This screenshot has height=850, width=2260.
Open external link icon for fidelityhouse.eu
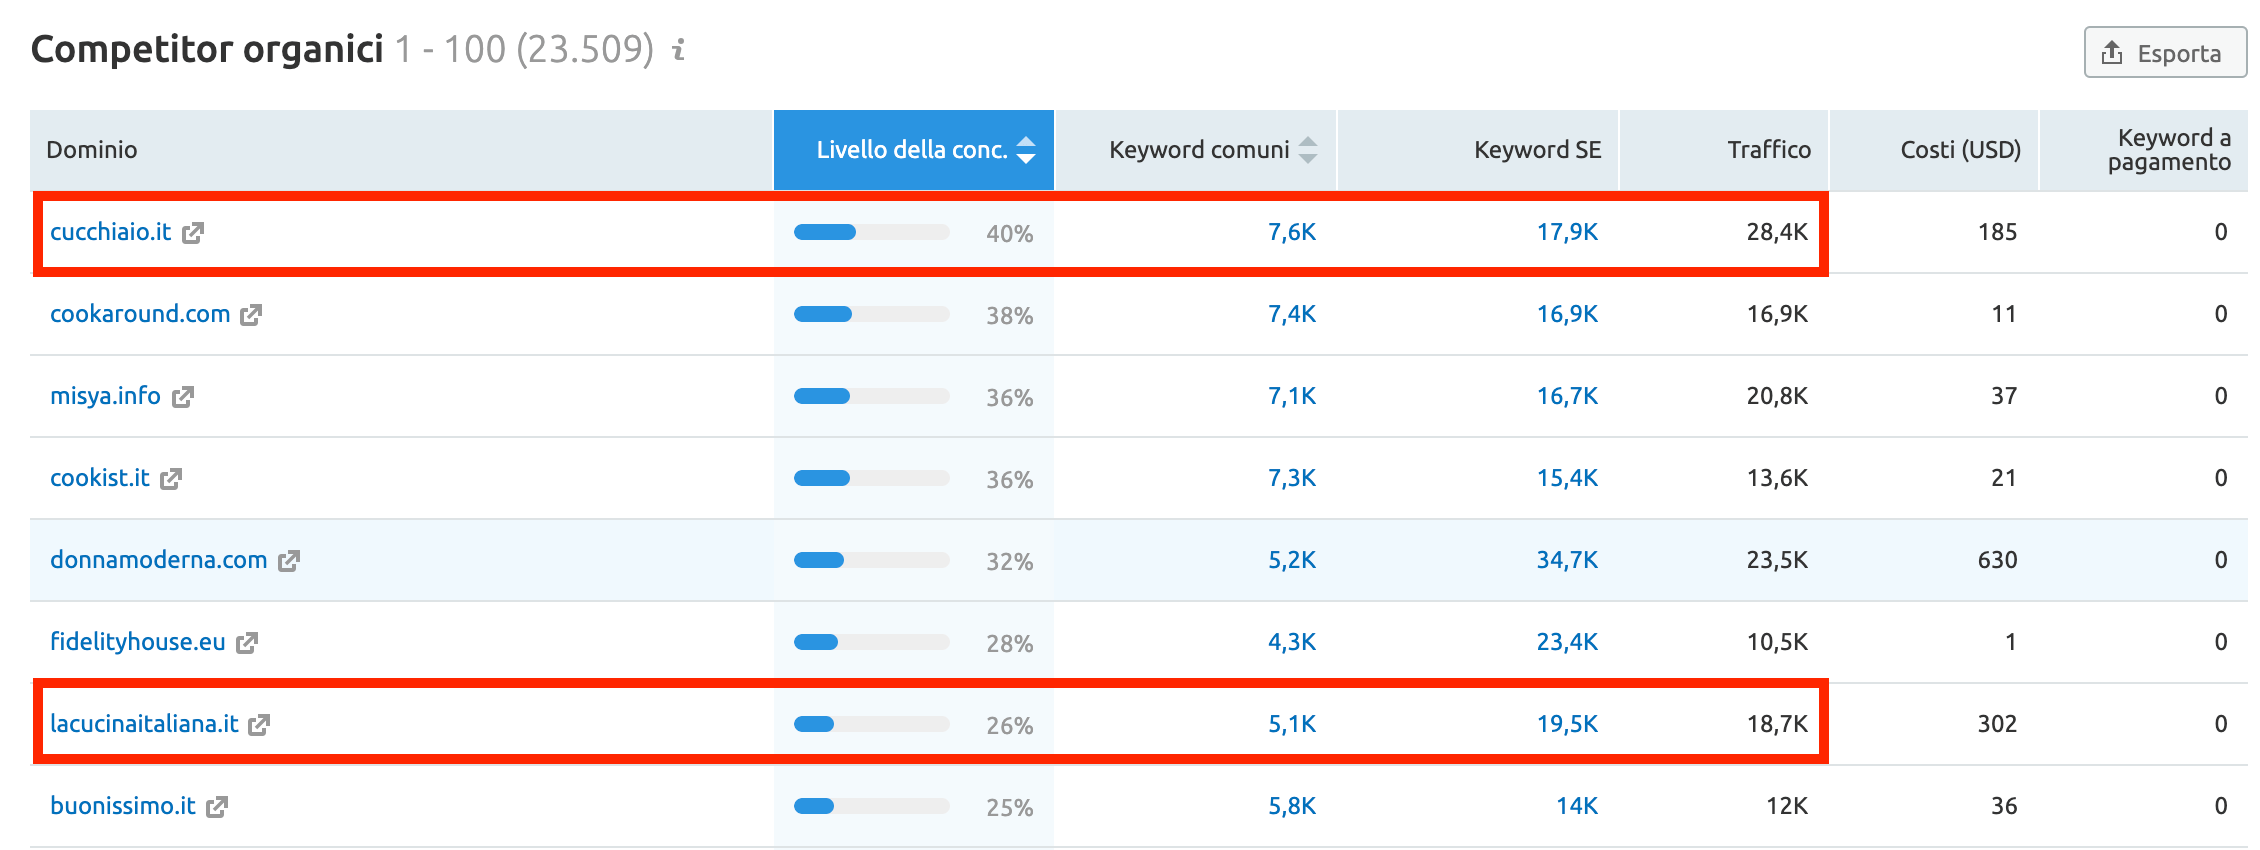tap(247, 643)
